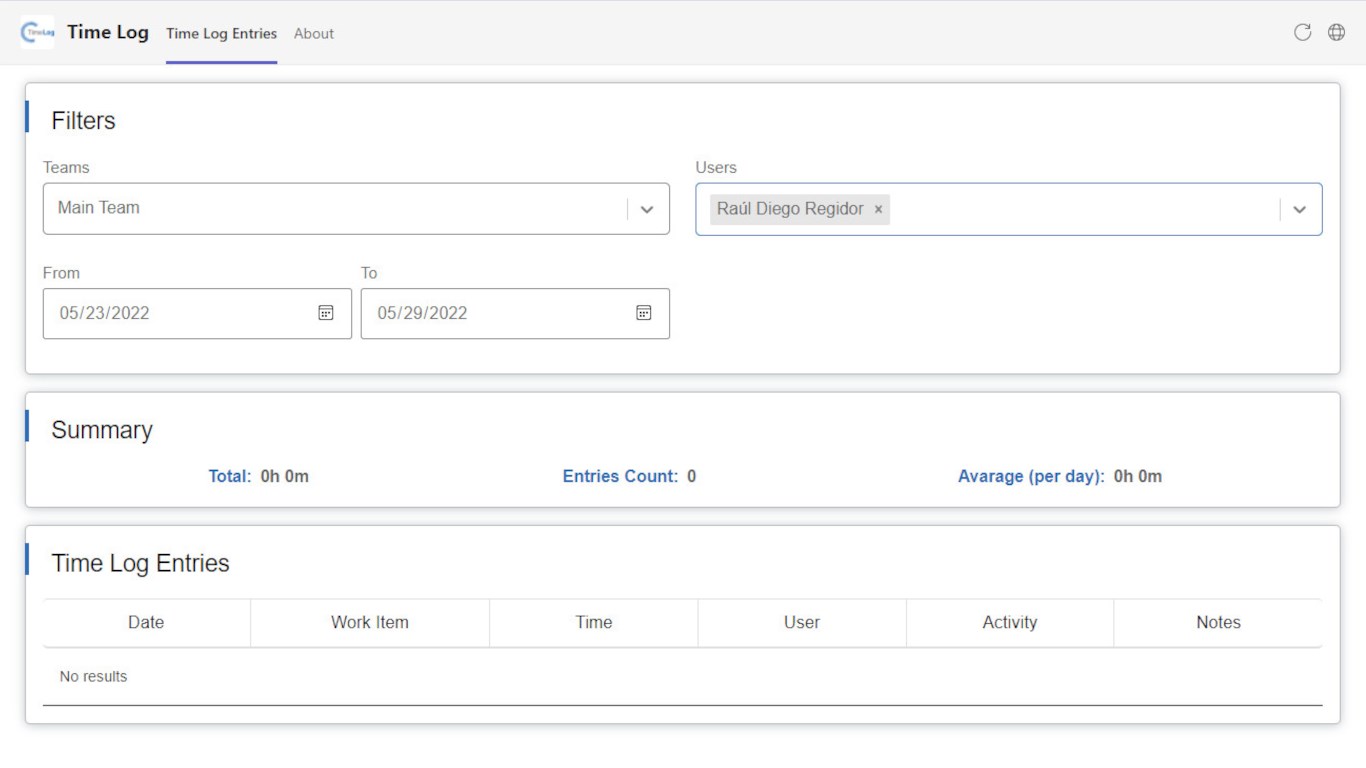
Task: Click the Notes column header
Action: pos(1218,622)
